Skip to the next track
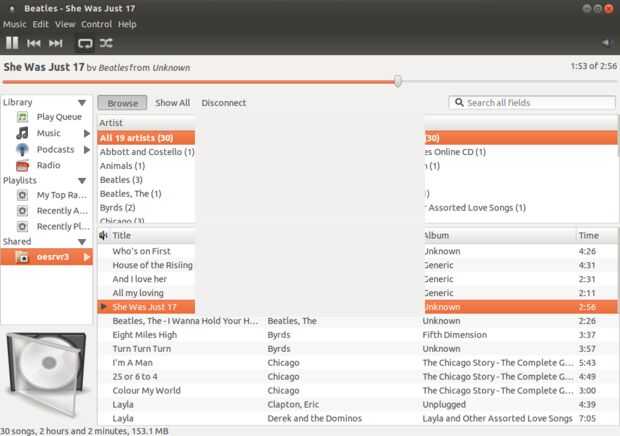This screenshot has width=620, height=436. 55,43
